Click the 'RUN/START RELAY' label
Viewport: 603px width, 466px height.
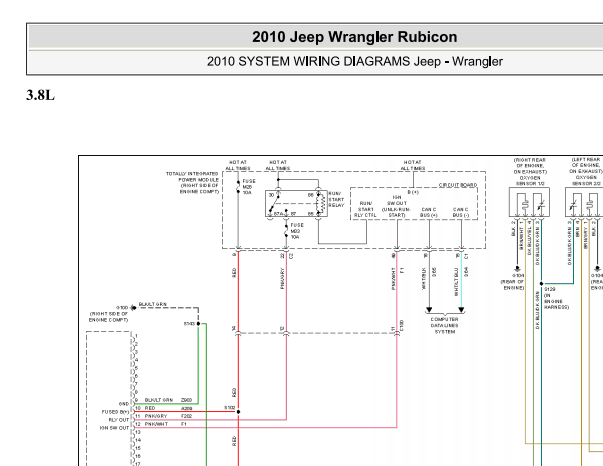click(336, 200)
